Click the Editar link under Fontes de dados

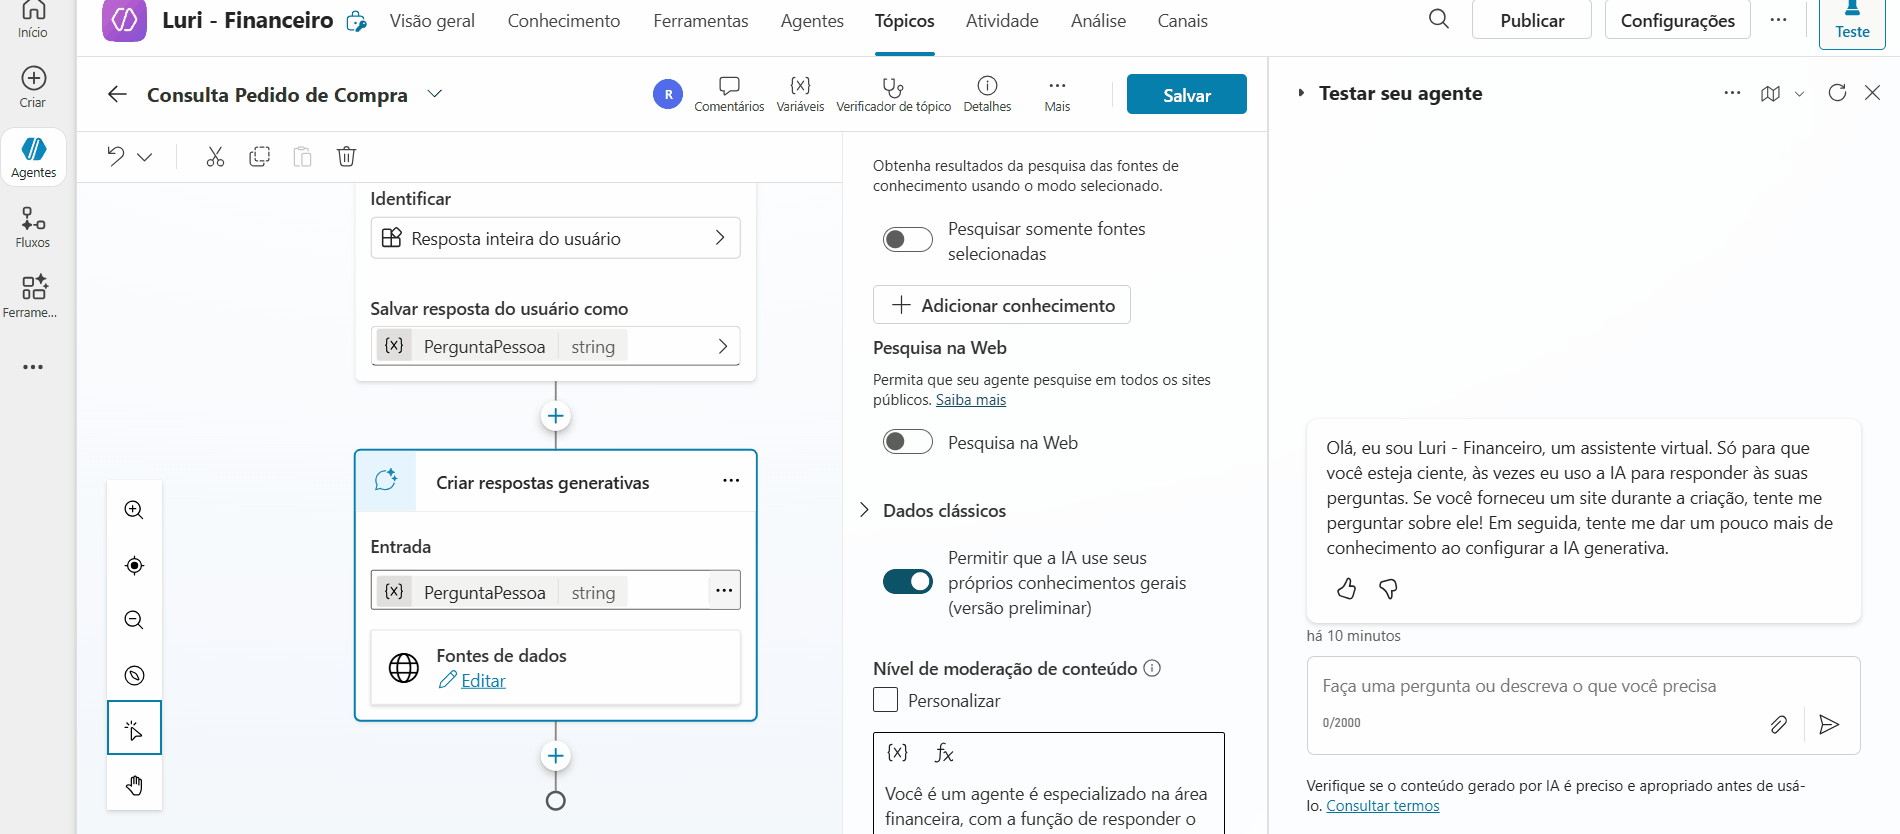coord(483,681)
